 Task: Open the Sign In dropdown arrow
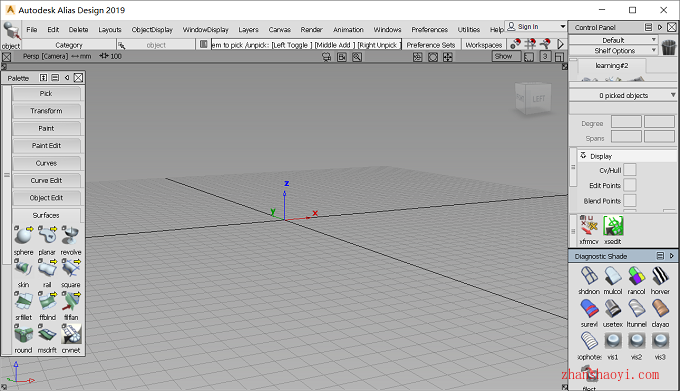click(563, 26)
